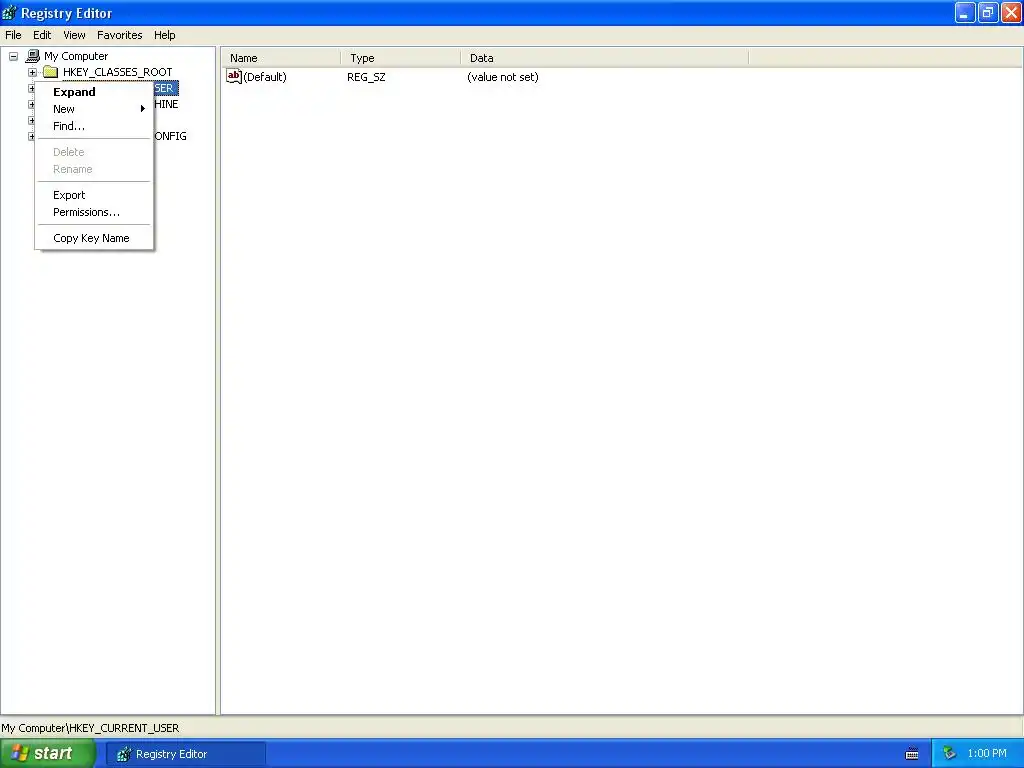Click the HKEY_CLASSES_ROOT folder icon

[x=51, y=72]
